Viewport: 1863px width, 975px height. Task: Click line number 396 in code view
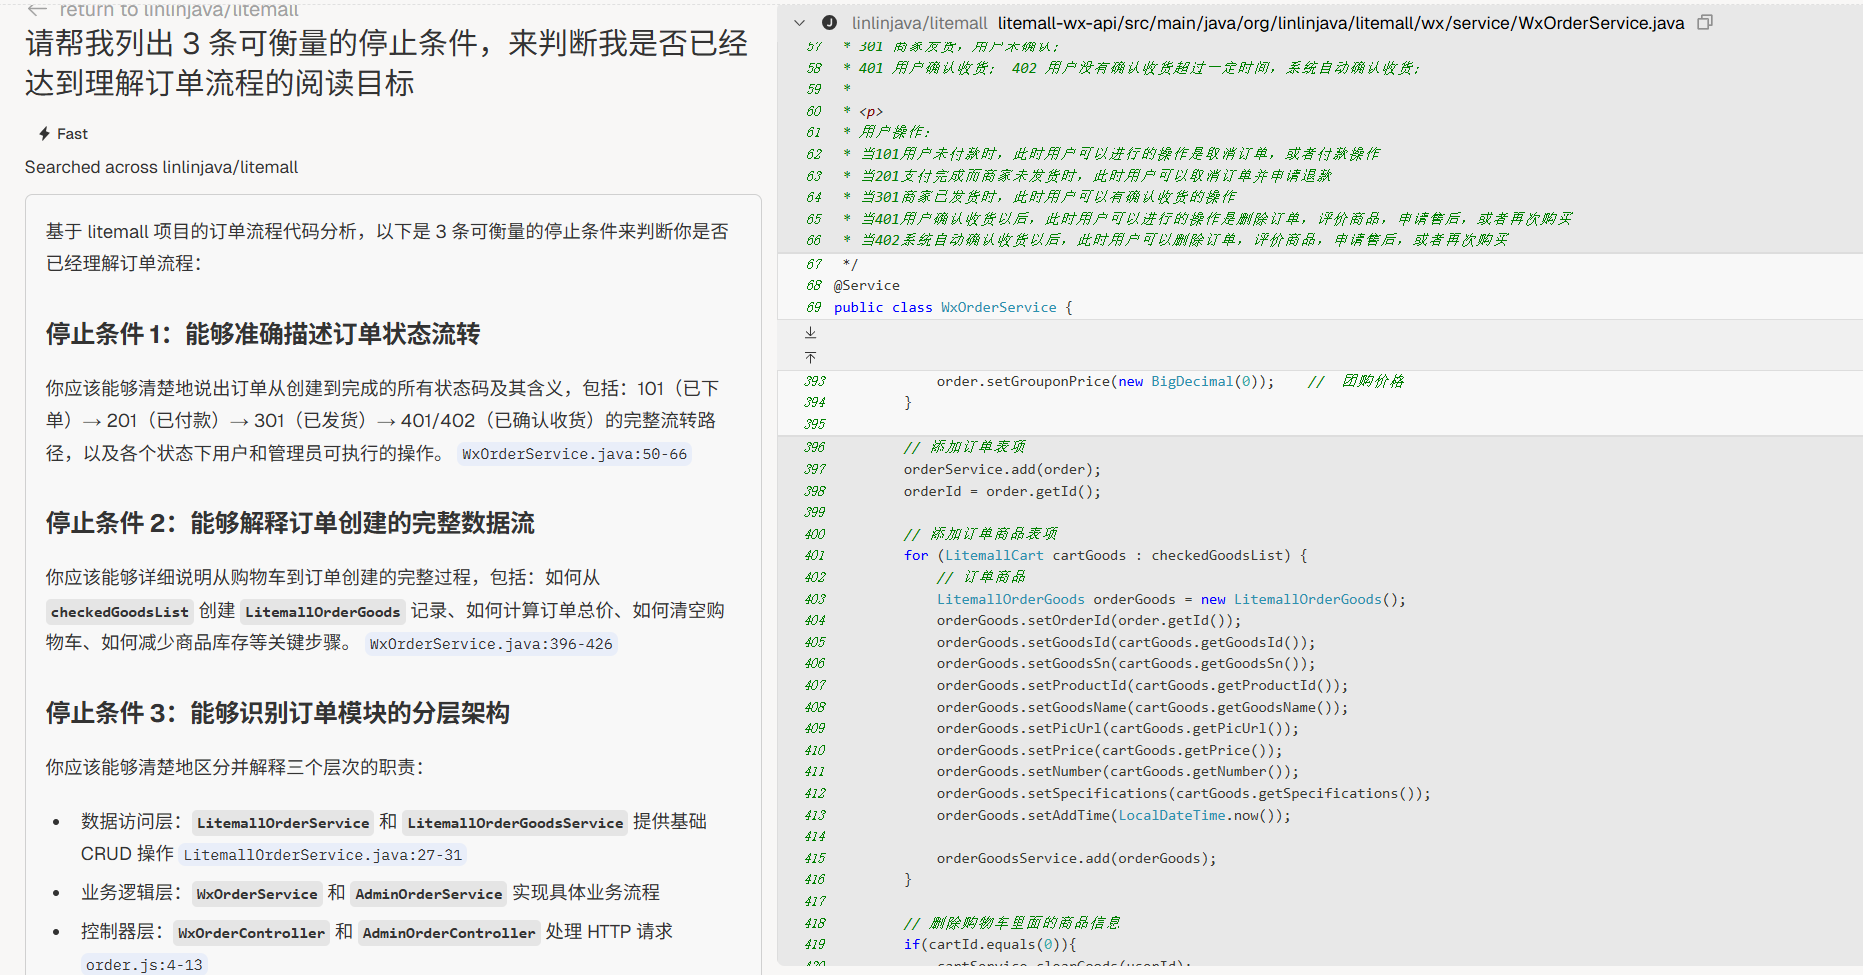point(814,447)
